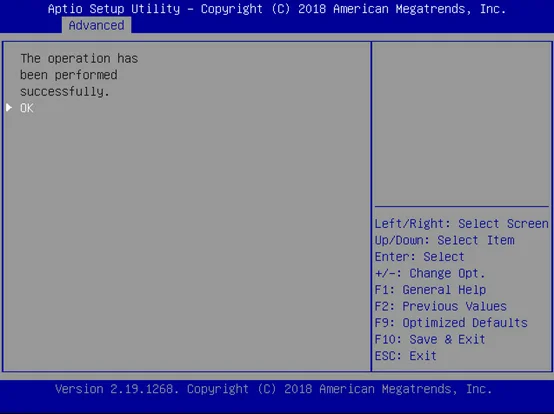Click the Left/Right: Select Screen hint
The image size is (554, 414).
tap(461, 224)
